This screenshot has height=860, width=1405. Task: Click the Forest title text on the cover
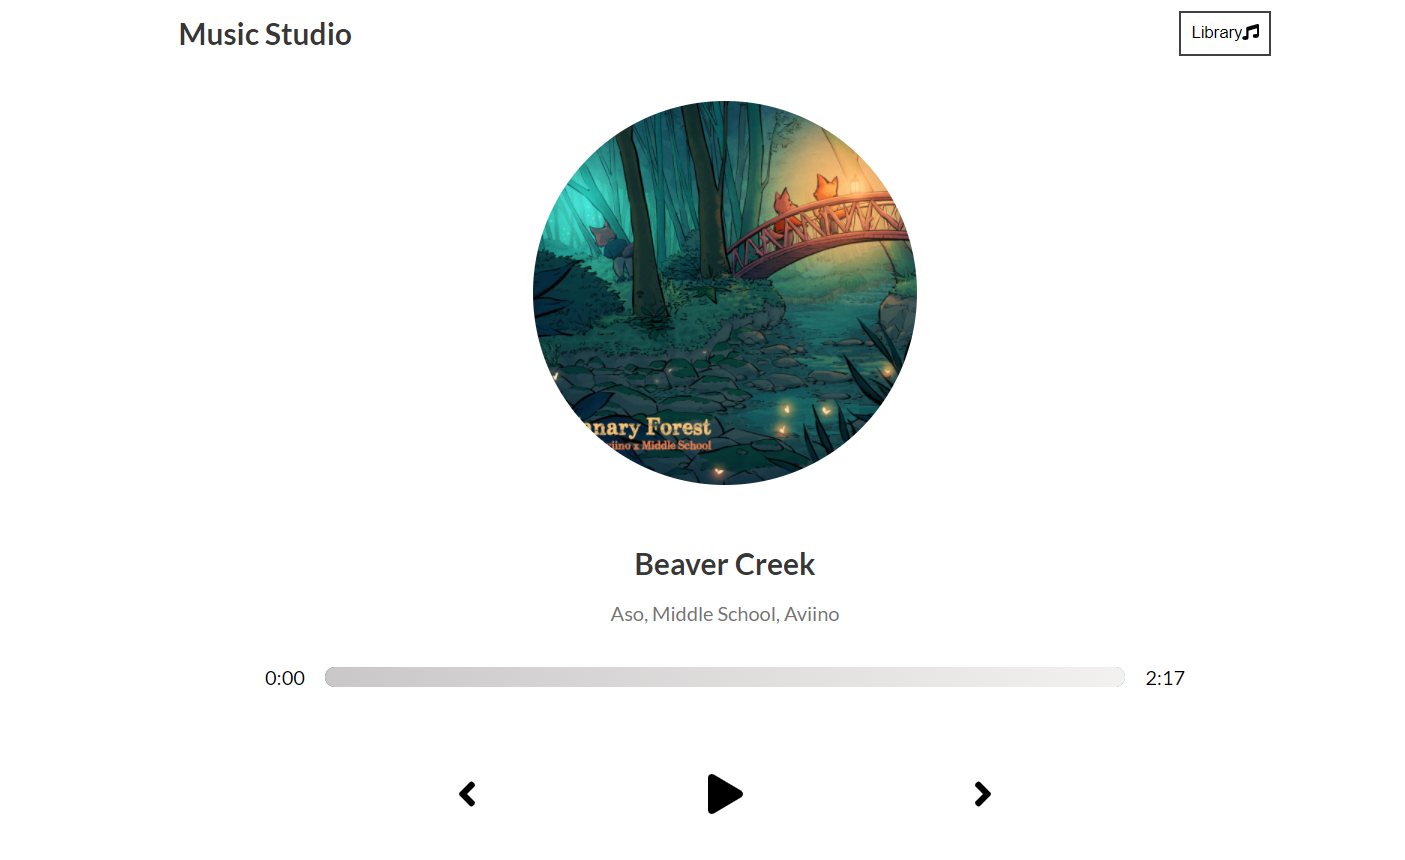(x=678, y=427)
